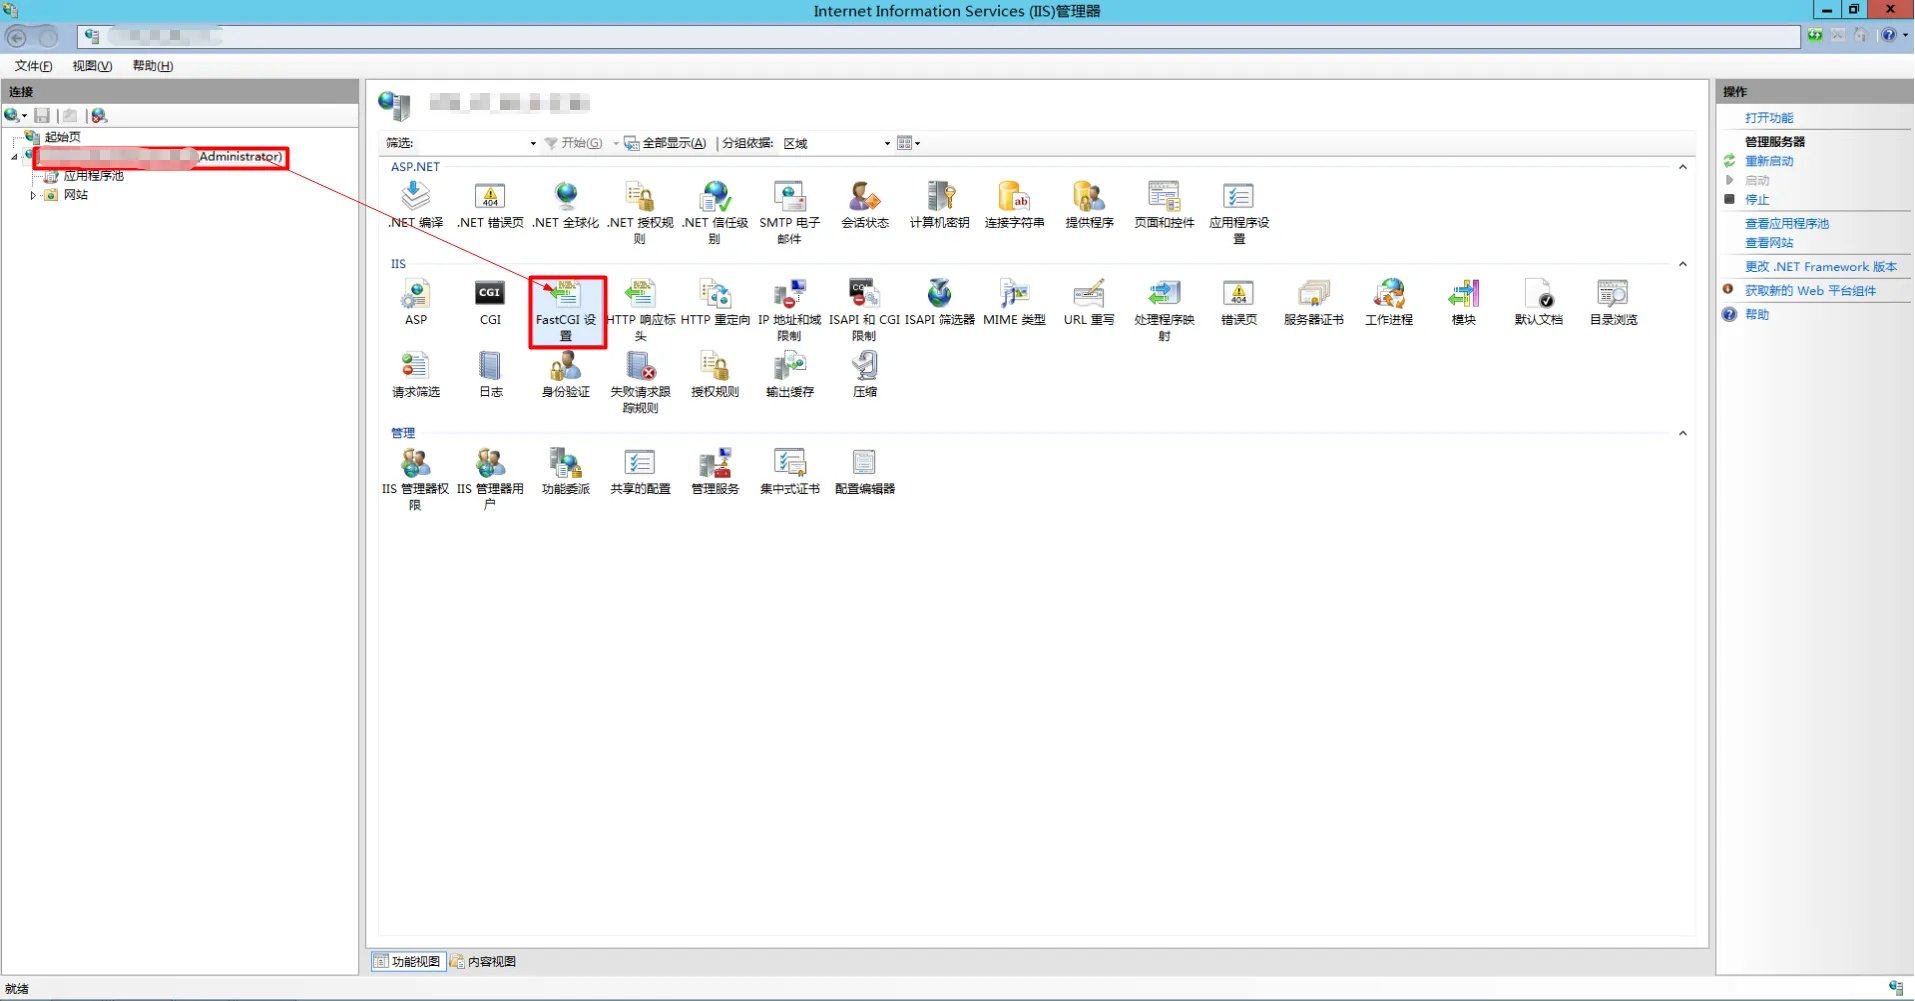Click the 全部显示(A) button
Viewport: 1915px width, 1001px height.
tap(665, 143)
